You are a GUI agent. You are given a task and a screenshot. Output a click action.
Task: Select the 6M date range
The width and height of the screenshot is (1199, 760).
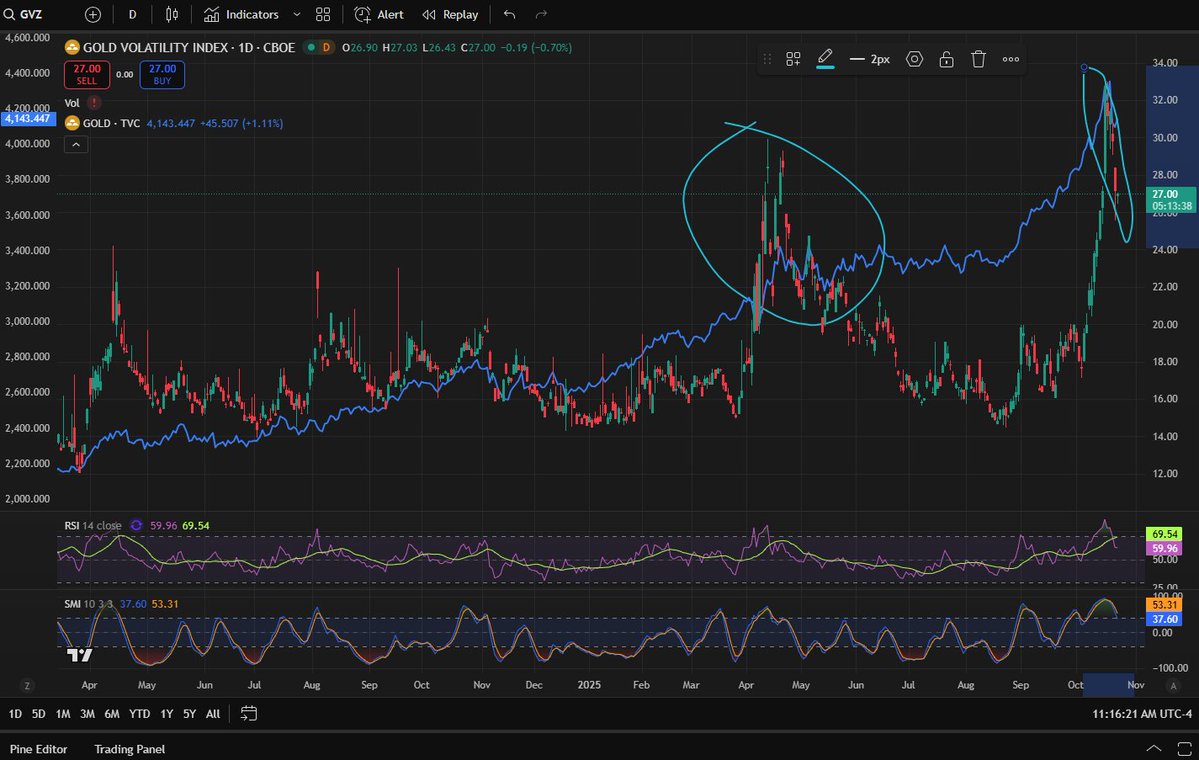pyautogui.click(x=112, y=714)
